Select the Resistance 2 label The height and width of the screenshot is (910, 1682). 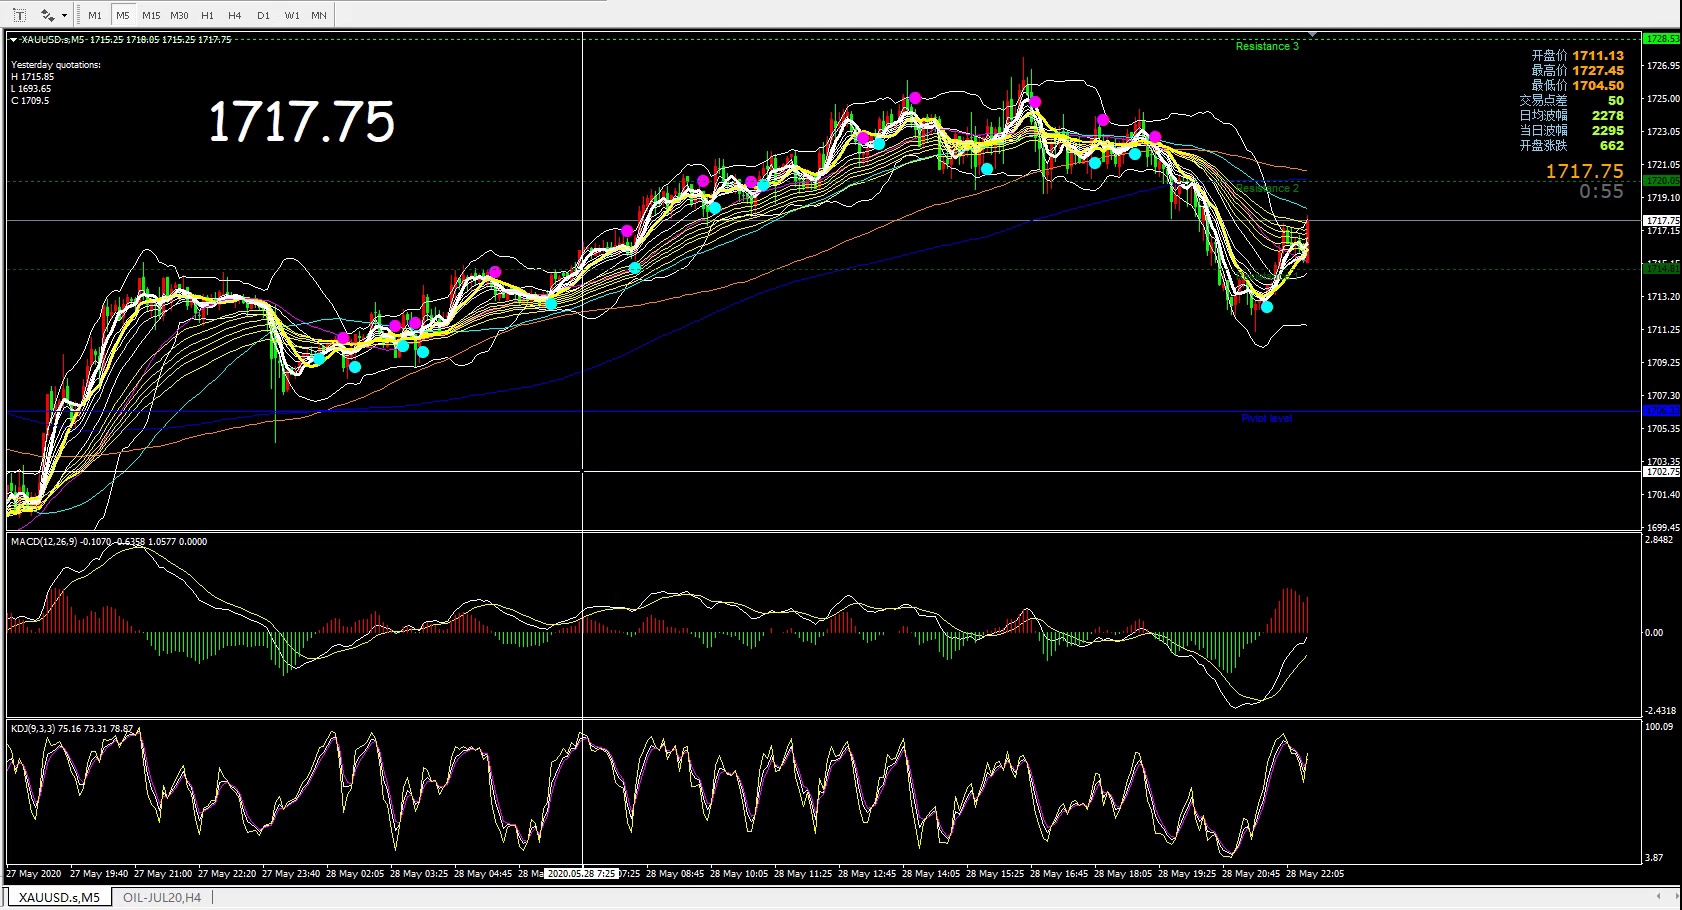tap(1267, 188)
